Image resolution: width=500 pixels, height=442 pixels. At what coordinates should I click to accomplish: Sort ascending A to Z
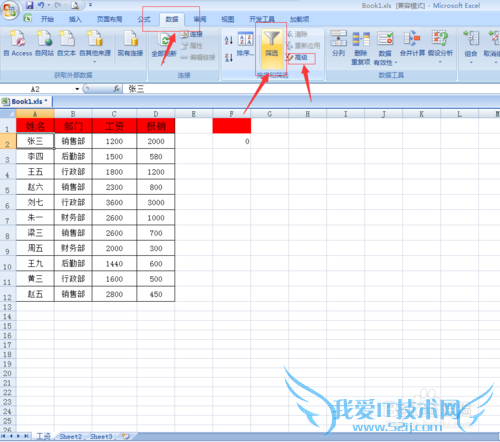click(229, 41)
